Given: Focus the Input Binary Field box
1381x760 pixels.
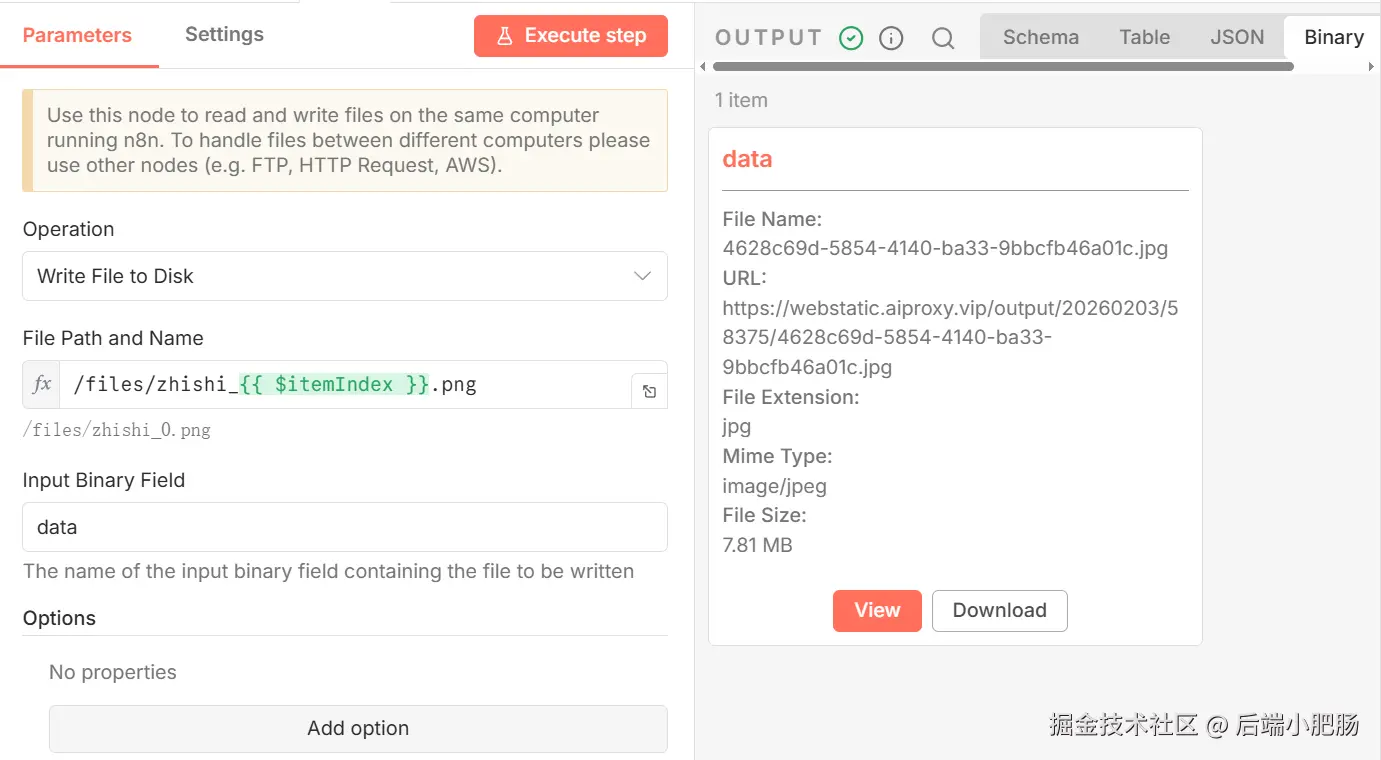Looking at the screenshot, I should [345, 527].
